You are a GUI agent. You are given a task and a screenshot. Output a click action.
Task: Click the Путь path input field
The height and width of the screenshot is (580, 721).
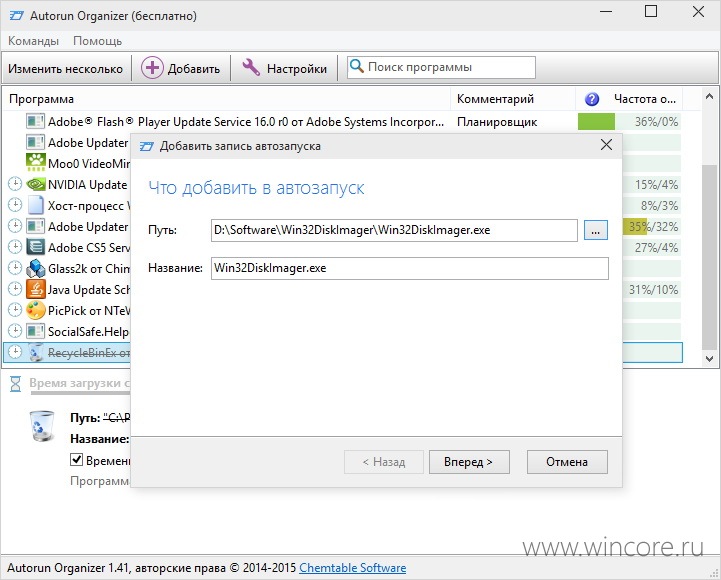point(394,230)
